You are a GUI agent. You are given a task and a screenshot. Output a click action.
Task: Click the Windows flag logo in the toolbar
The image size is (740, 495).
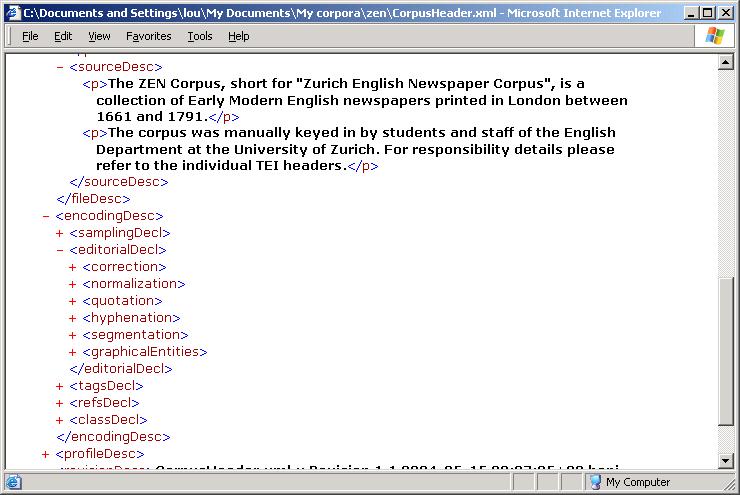[716, 36]
